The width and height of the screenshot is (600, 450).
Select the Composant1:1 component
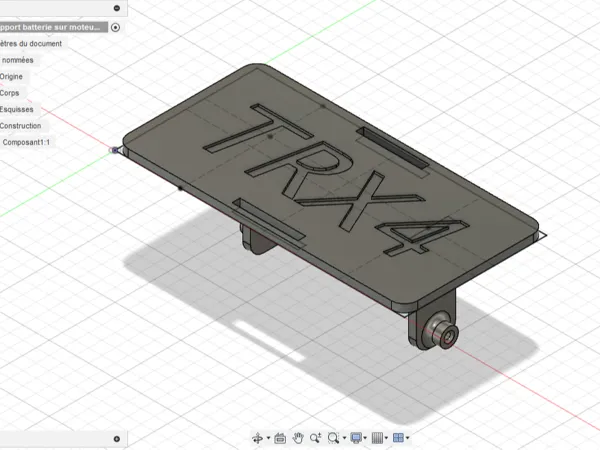[x=26, y=142]
